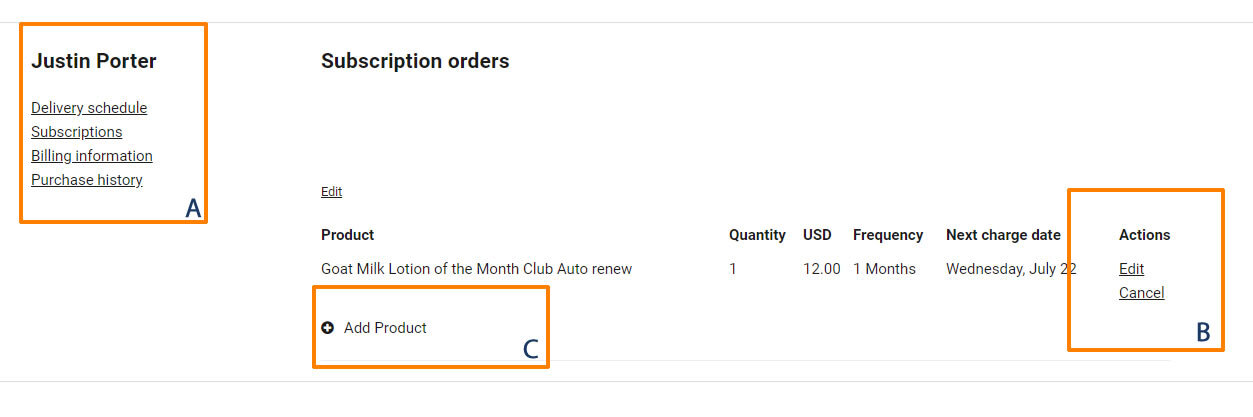View Purchase history
The height and width of the screenshot is (417, 1253).
[87, 180]
